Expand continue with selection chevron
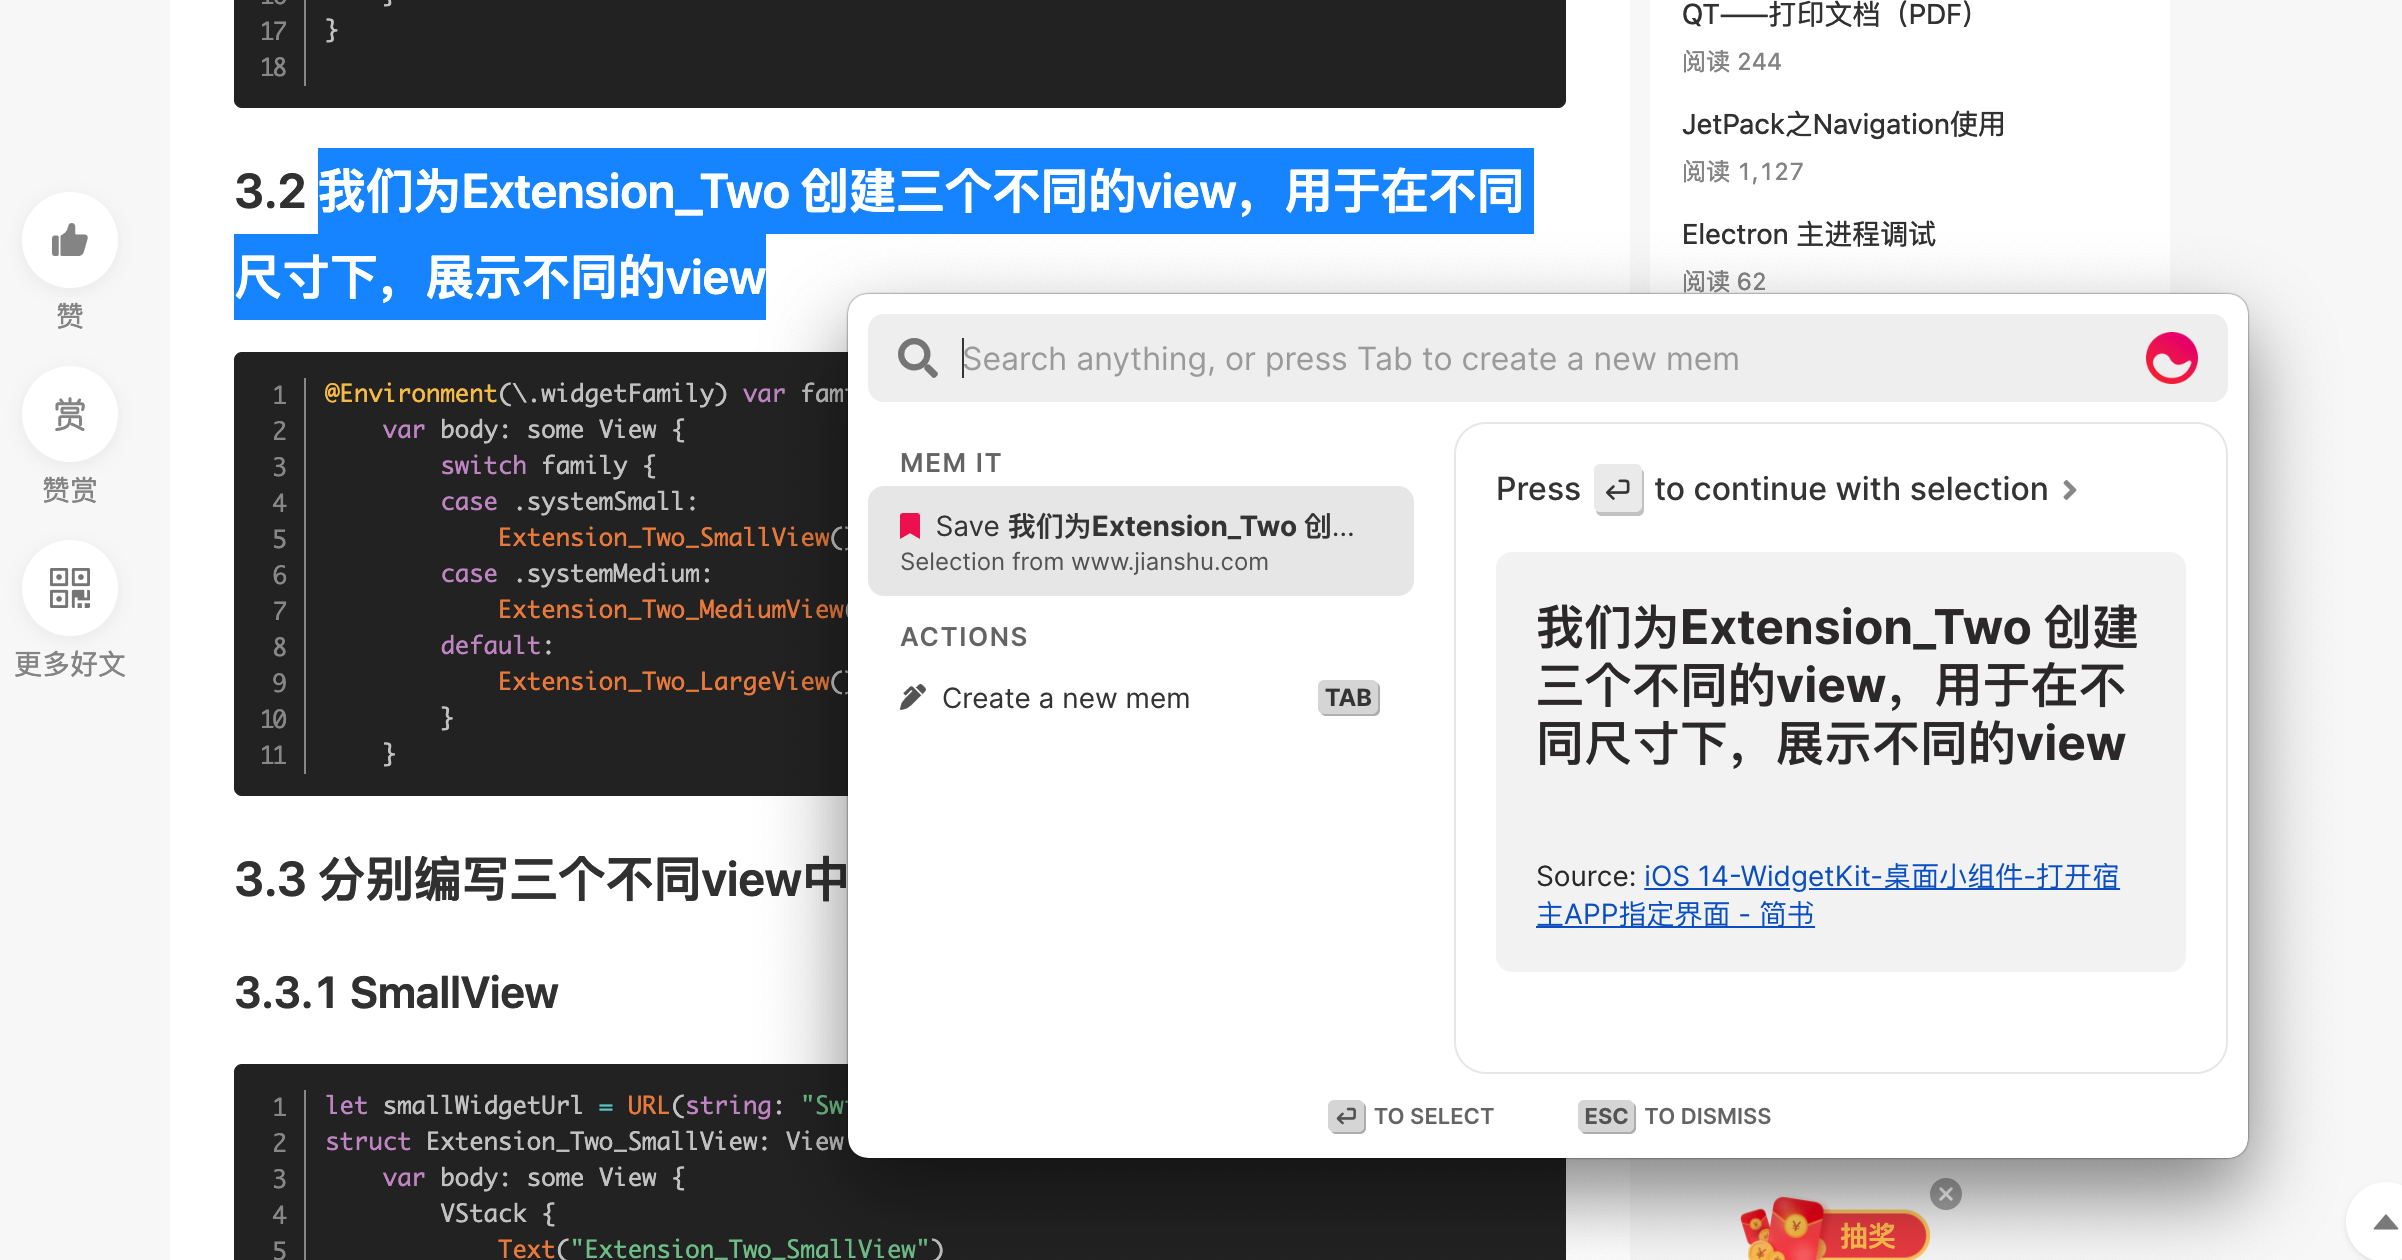Viewport: 2402px width, 1260px height. [x=2070, y=490]
